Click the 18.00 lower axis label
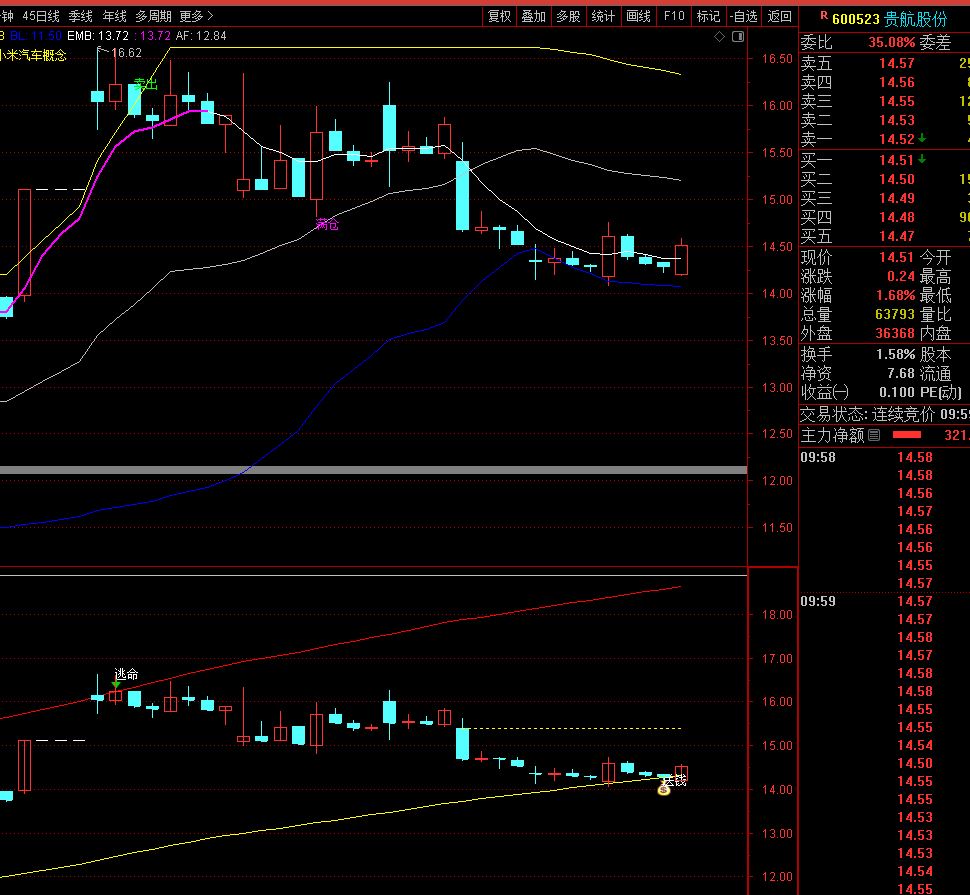970x895 pixels. pyautogui.click(x=777, y=615)
